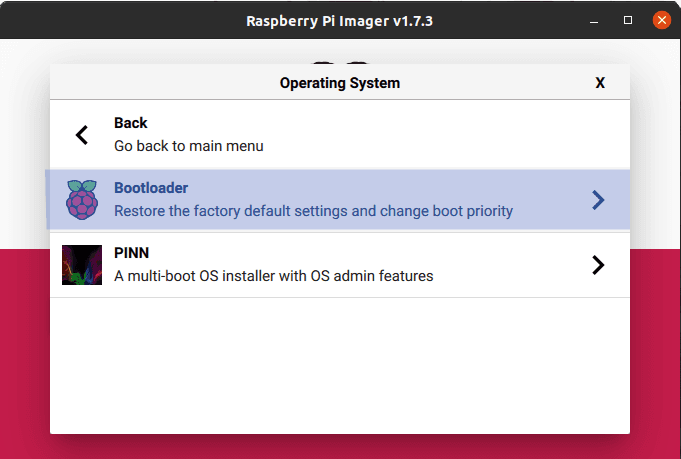This screenshot has width=681, height=459.
Task: Close the Raspberry Pi Imager window
Action: pos(660,20)
